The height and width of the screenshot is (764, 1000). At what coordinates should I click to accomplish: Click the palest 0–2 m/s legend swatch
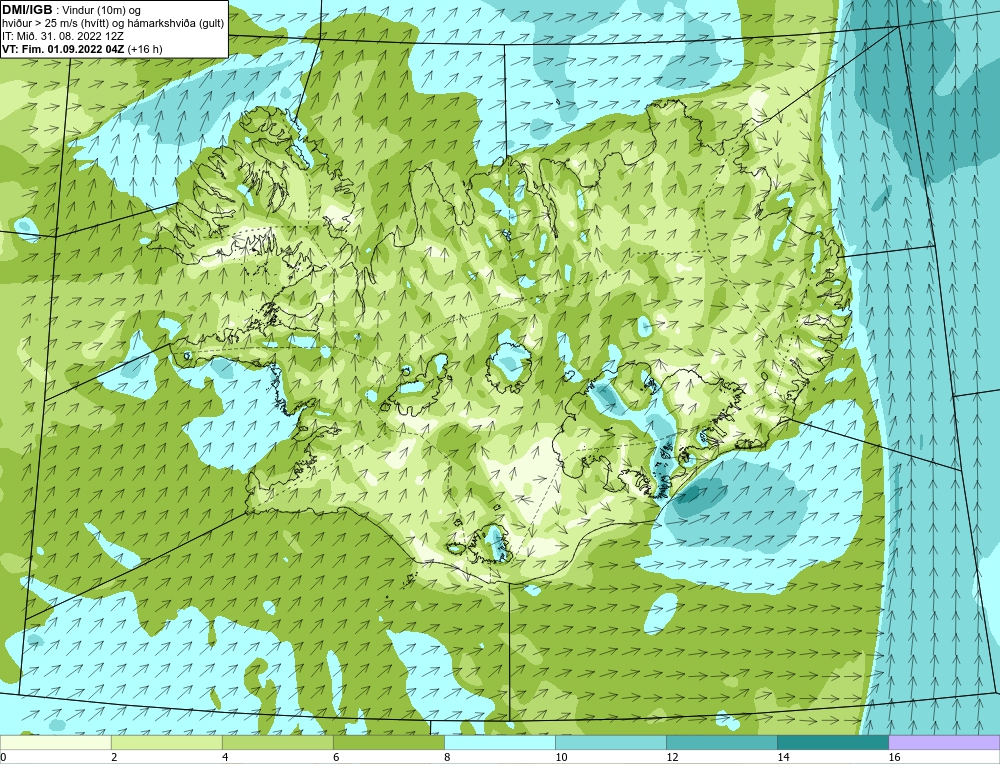(55, 742)
